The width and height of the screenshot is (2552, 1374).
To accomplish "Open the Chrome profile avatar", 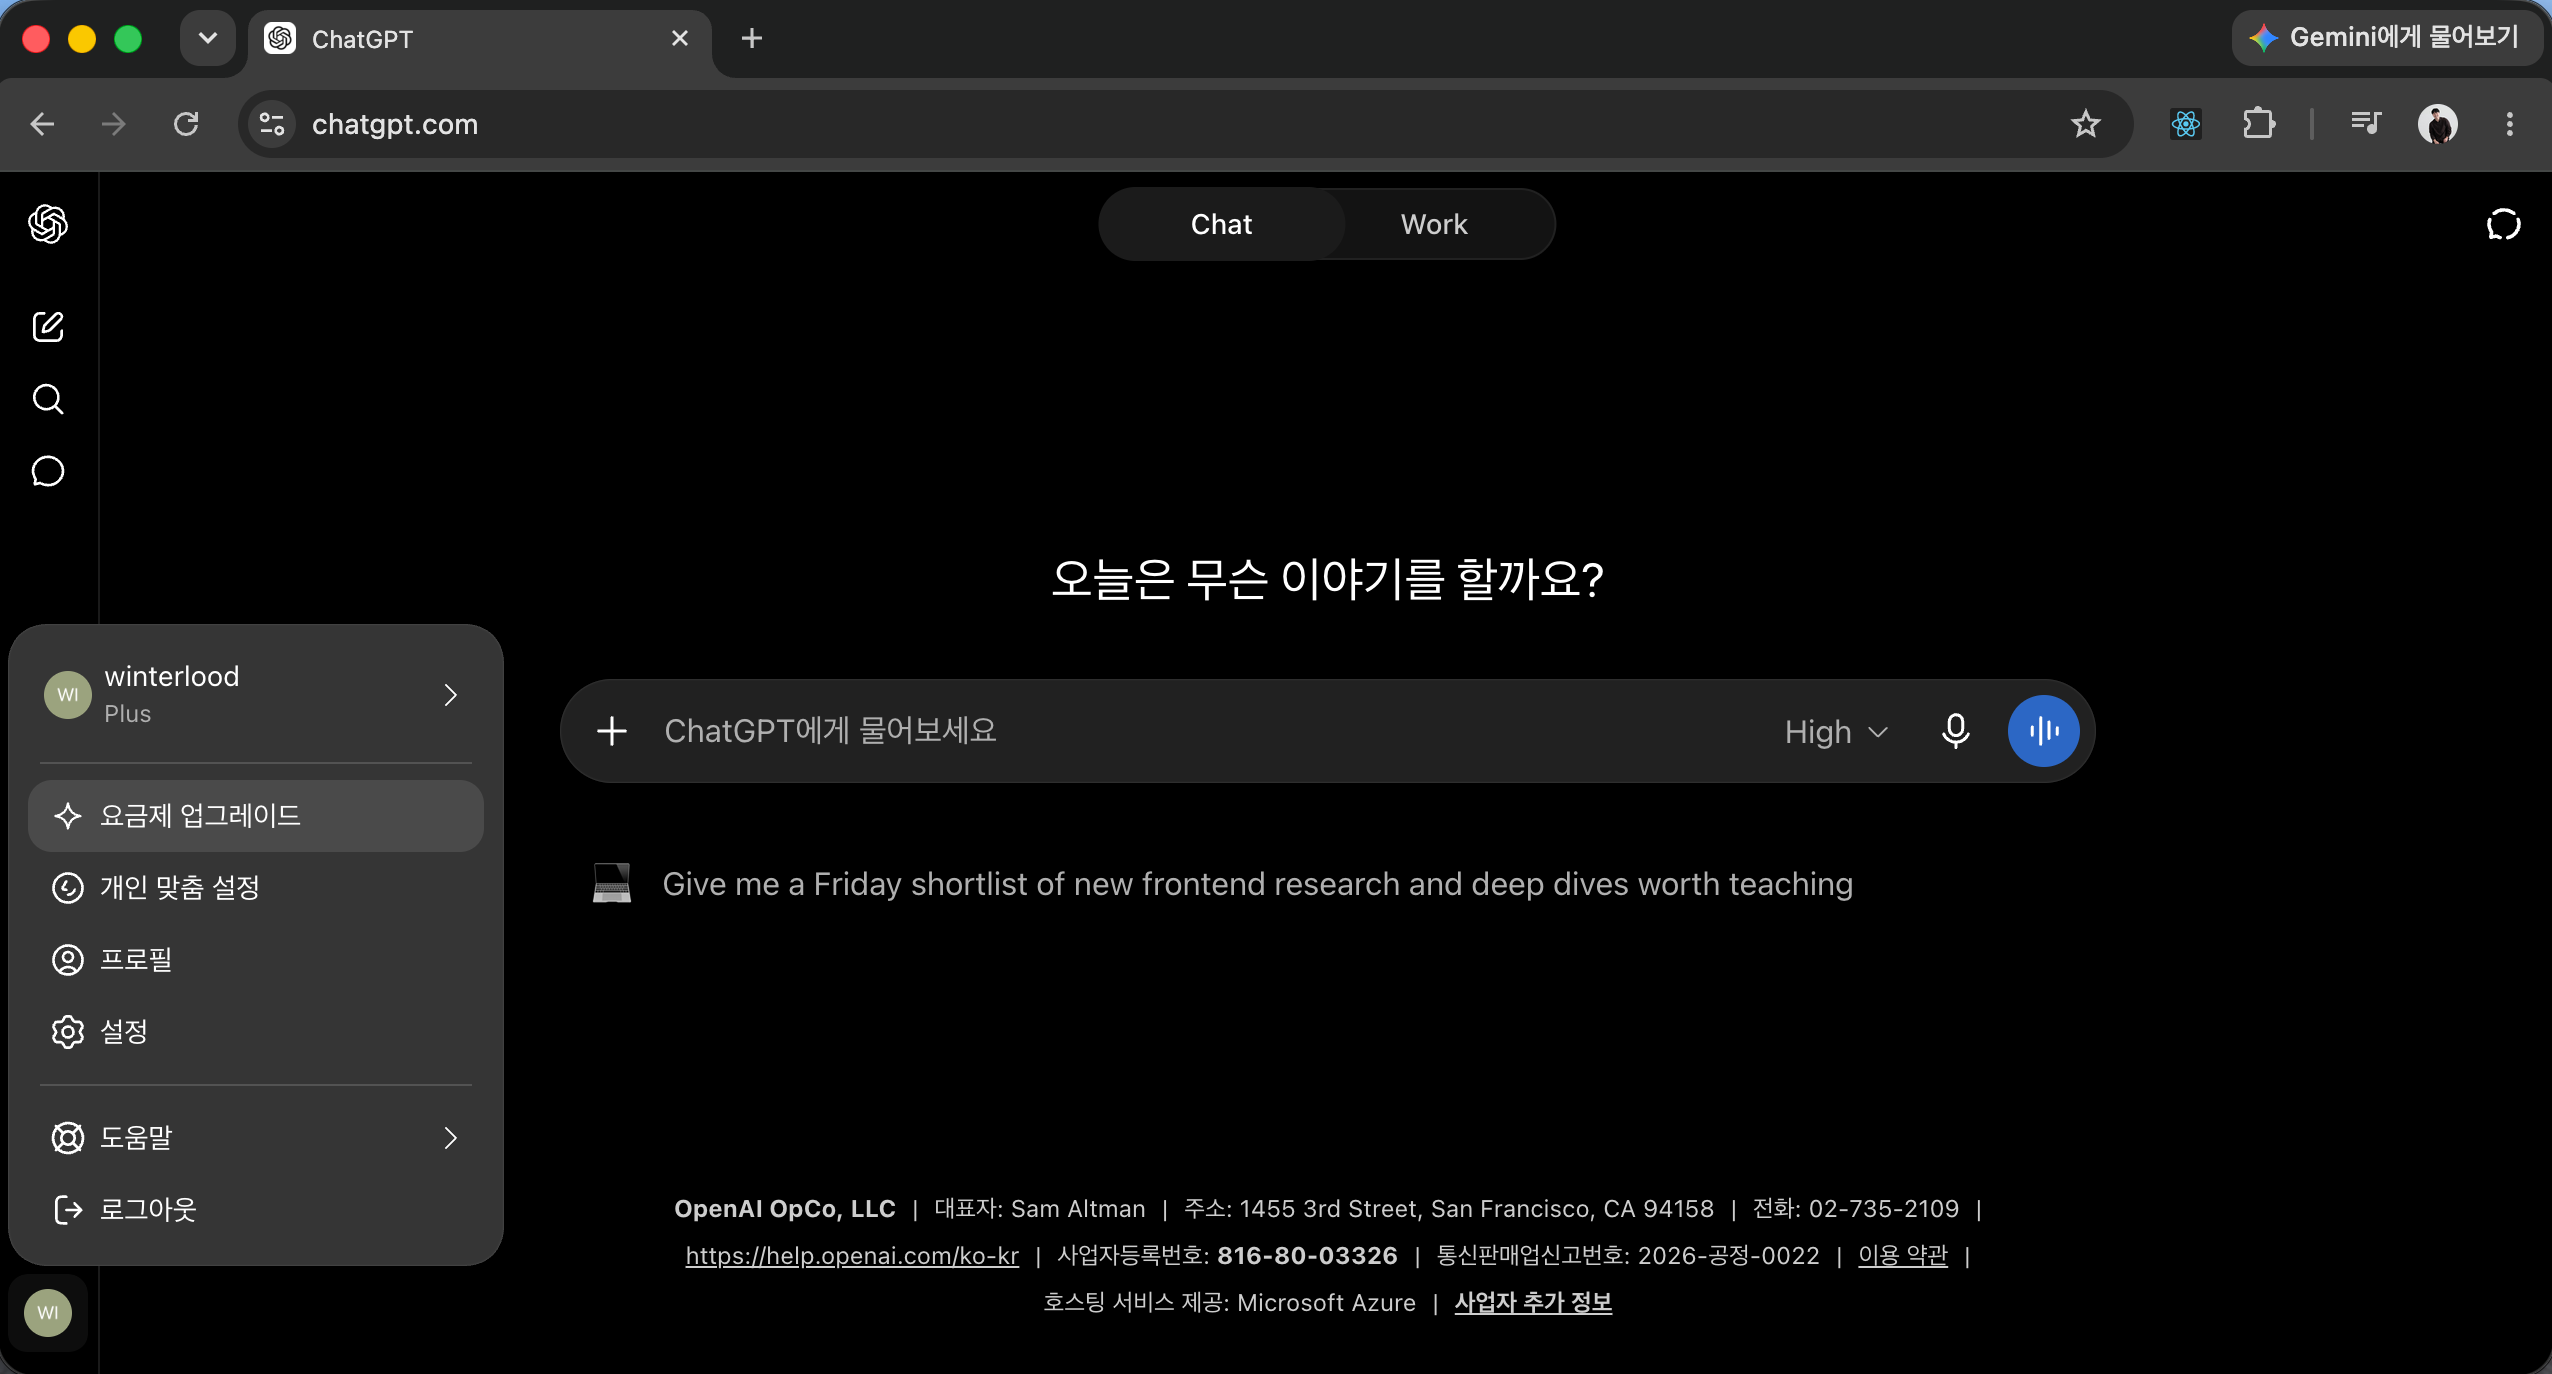I will coord(2437,124).
